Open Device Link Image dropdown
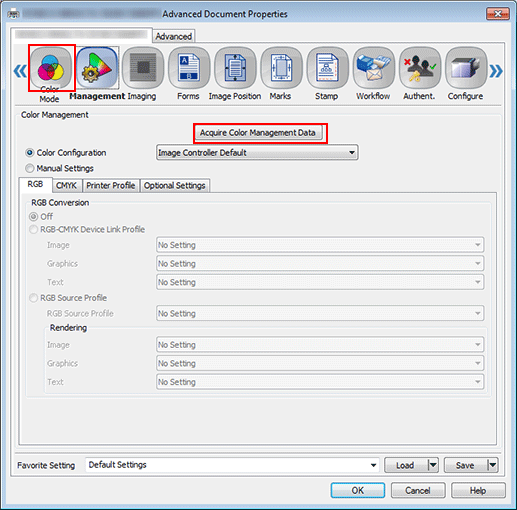 tap(320, 245)
